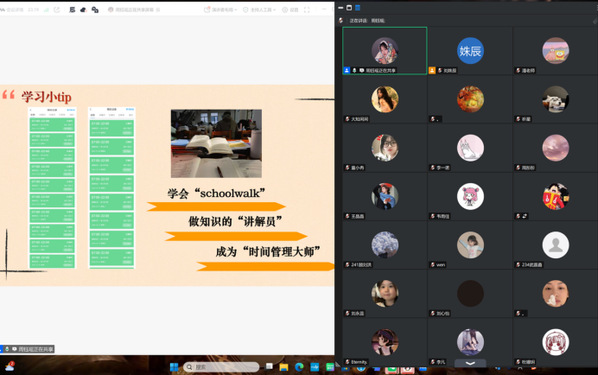Image resolution: width=598 pixels, height=375 pixels.
Task: Expand the participant list down chevron
Action: pyautogui.click(x=470, y=363)
